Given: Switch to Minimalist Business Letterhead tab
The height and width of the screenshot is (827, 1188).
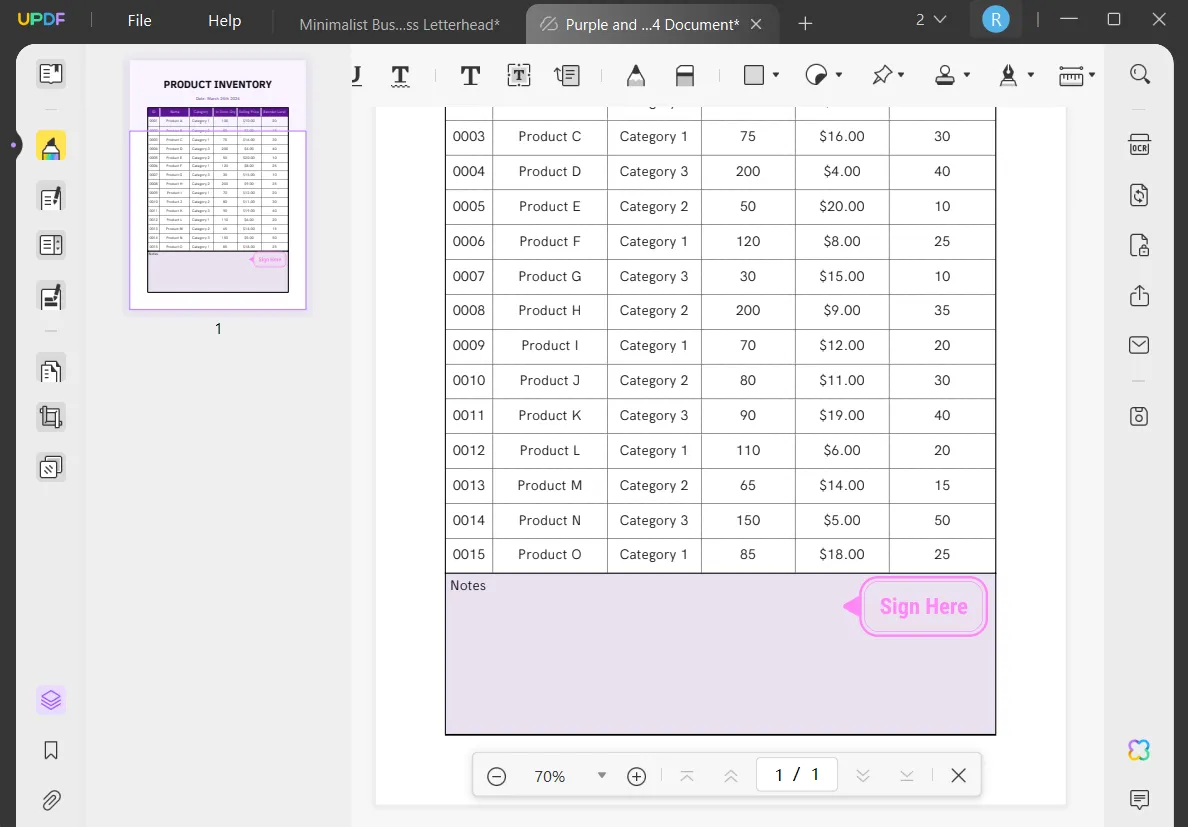Looking at the screenshot, I should click(399, 24).
